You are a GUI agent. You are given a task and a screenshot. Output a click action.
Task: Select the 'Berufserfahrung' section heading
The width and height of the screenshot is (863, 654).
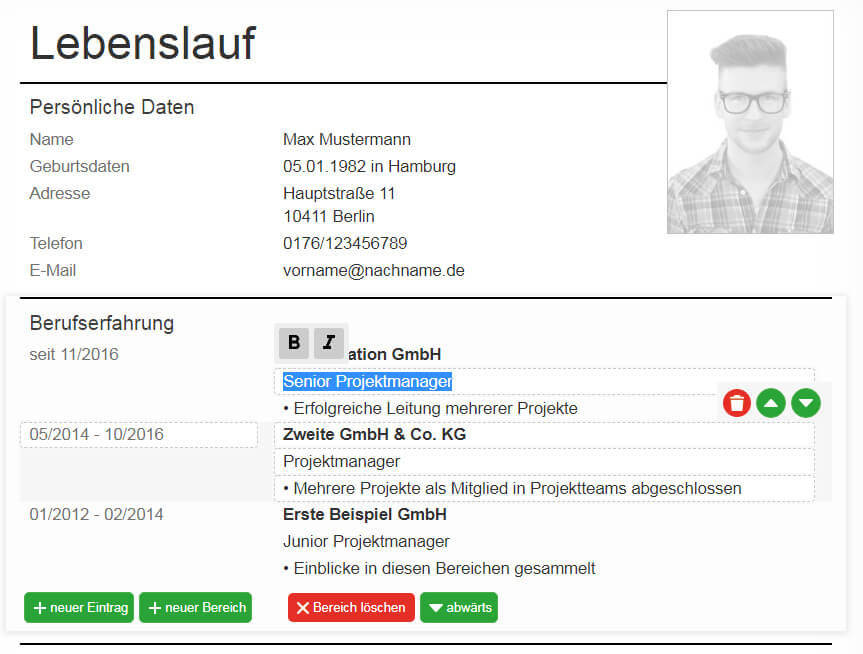pyautogui.click(x=102, y=323)
